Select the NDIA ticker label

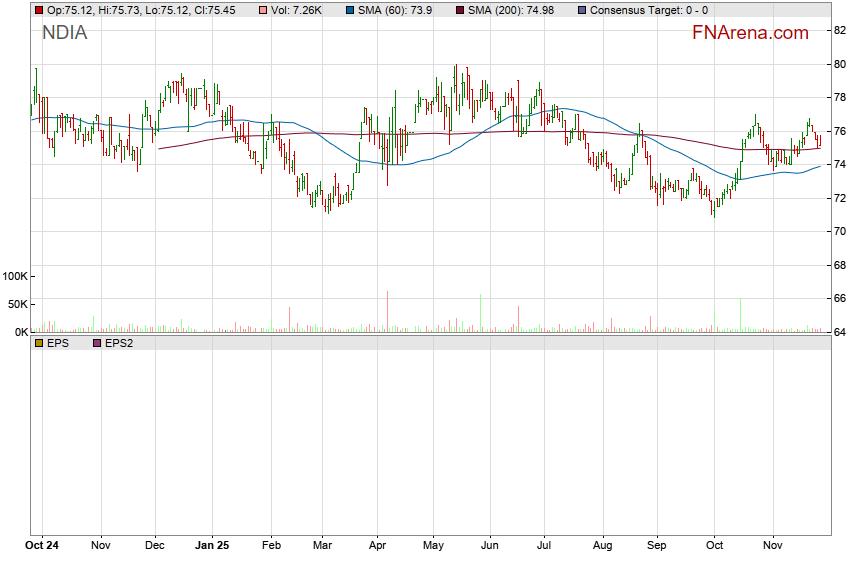coord(64,33)
